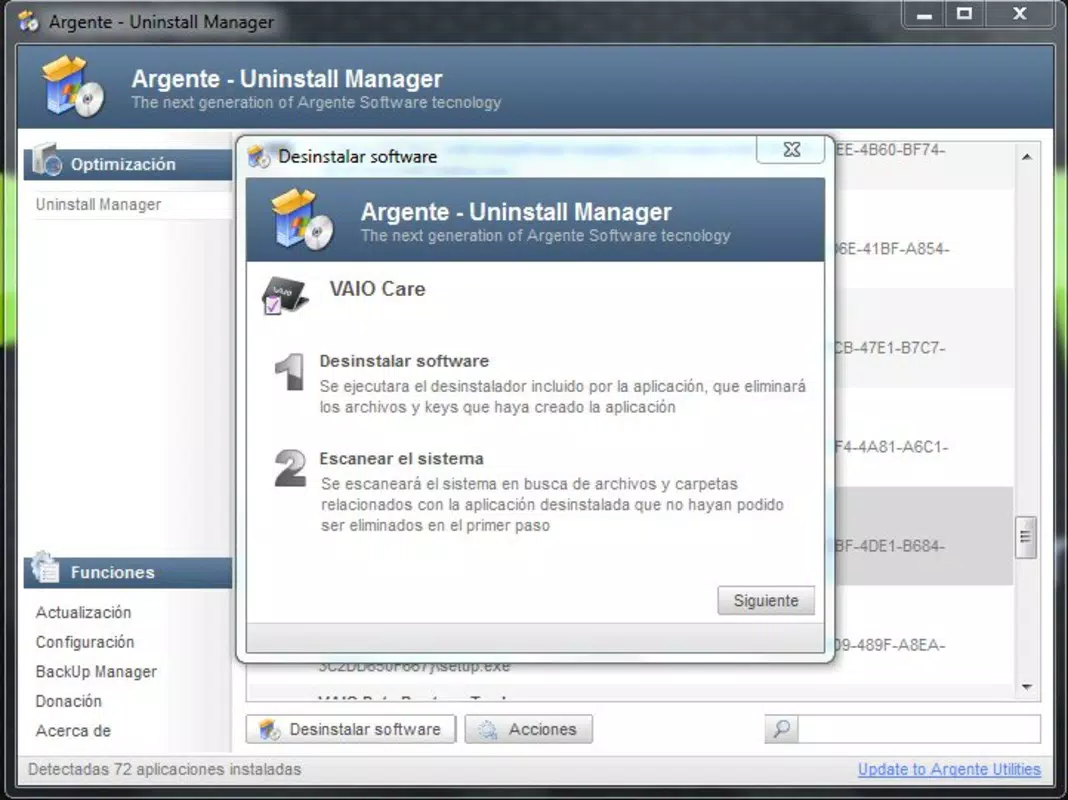This screenshot has height=800, width=1068.
Task: Click the vertical scrollbar thumb
Action: (1026, 537)
